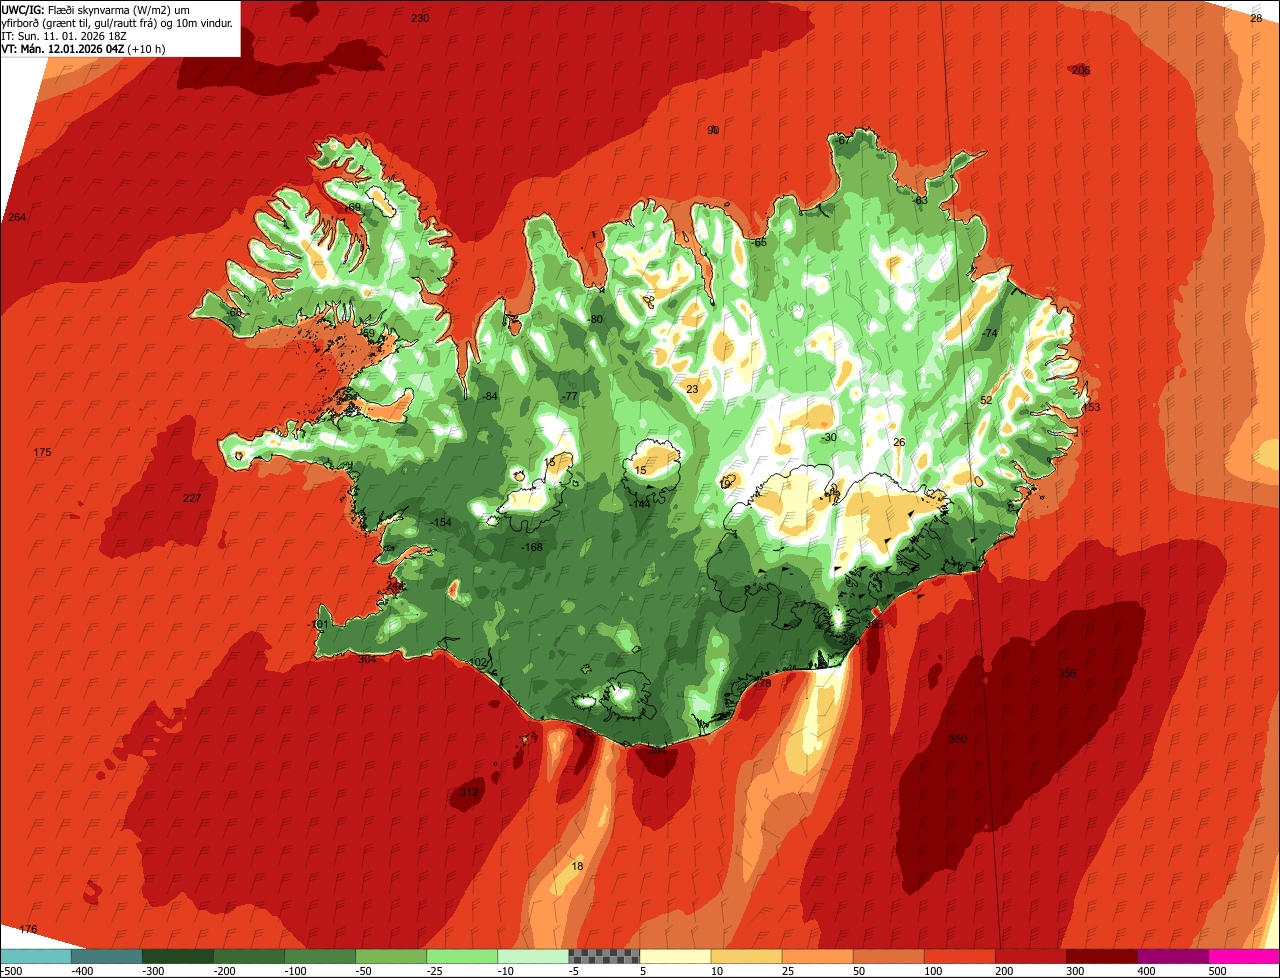This screenshot has height=978, width=1280.
Task: Click the '-101' flux value on Reykjanes peninsula
Action: click(318, 624)
